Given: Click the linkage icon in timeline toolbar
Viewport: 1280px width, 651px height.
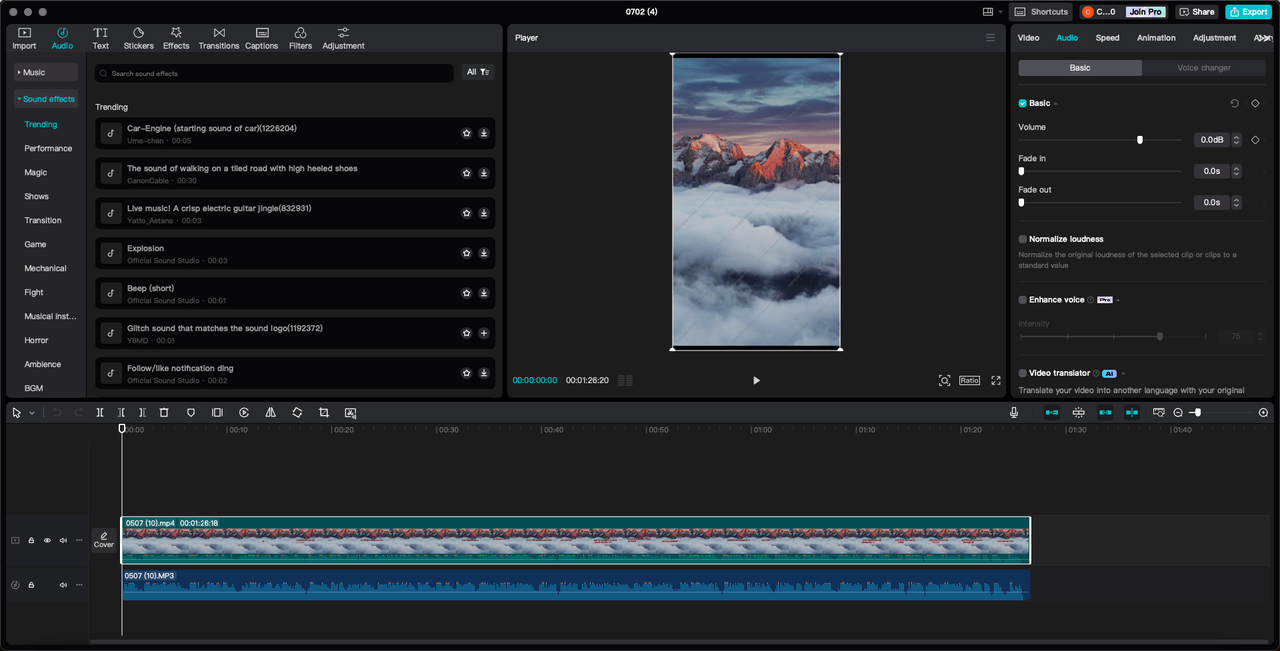Looking at the screenshot, I should click(1105, 412).
